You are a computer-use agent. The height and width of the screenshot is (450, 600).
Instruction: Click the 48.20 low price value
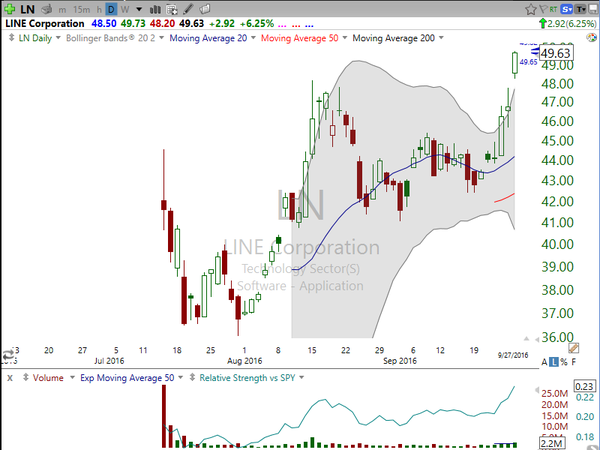pos(162,24)
